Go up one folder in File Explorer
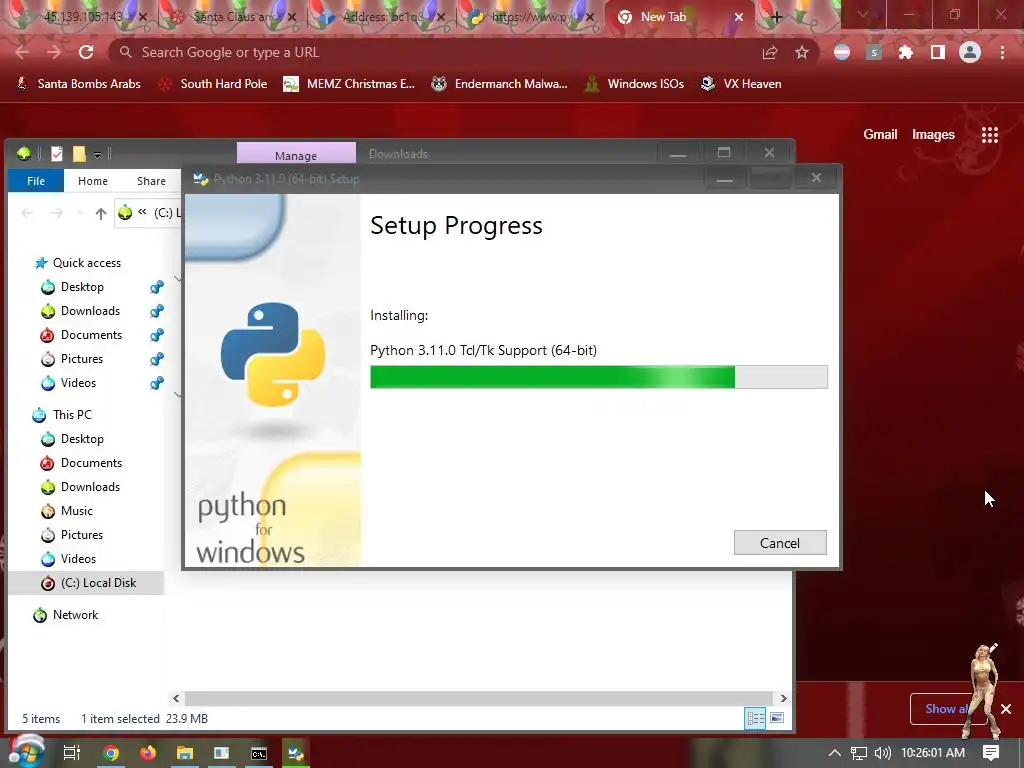The width and height of the screenshot is (1024, 768). click(101, 213)
